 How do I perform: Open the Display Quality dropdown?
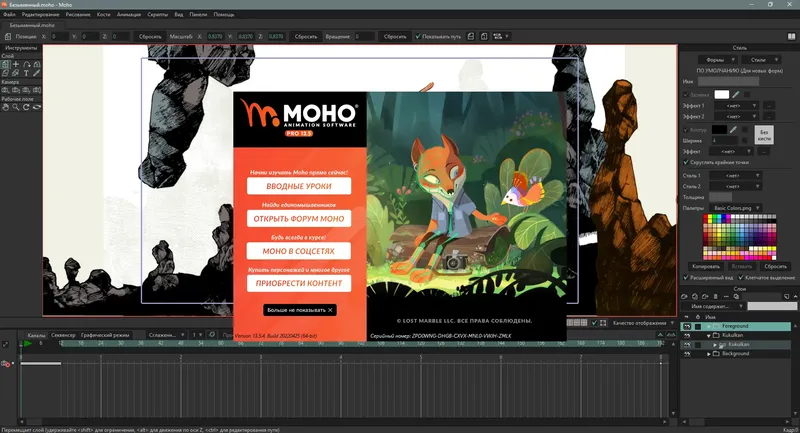tap(643, 323)
